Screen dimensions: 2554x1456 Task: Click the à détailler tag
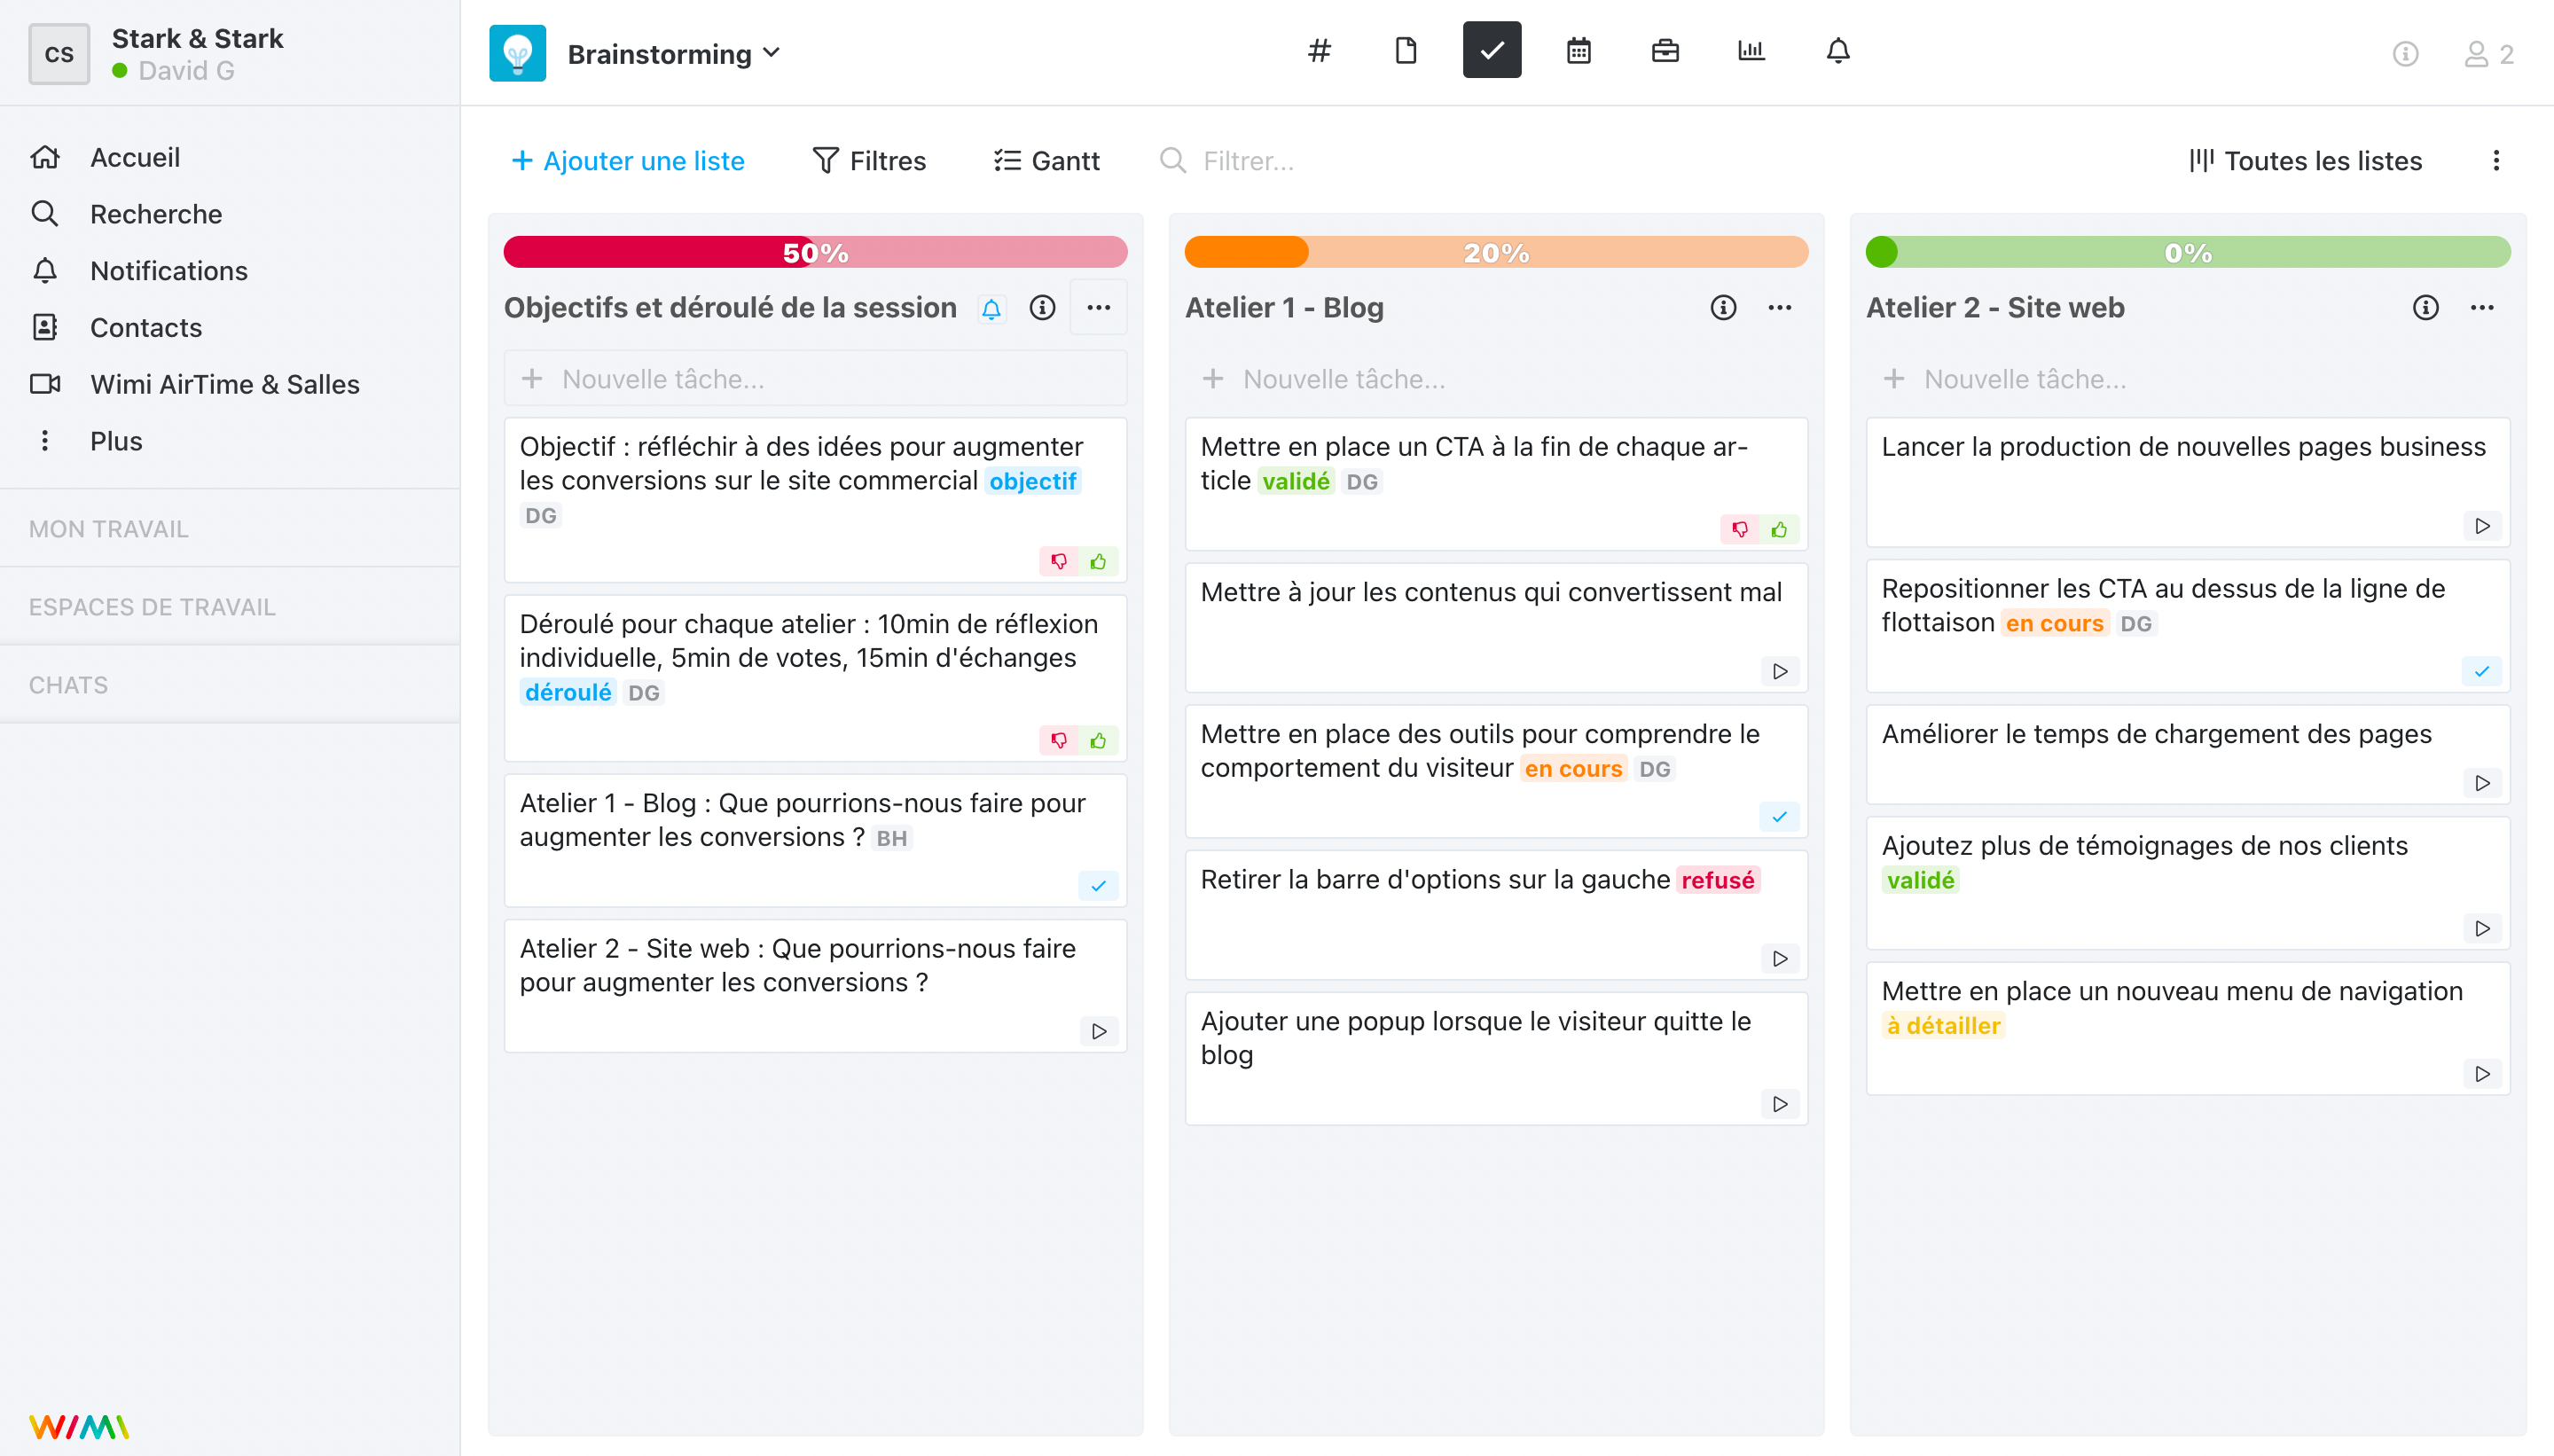[1943, 1026]
